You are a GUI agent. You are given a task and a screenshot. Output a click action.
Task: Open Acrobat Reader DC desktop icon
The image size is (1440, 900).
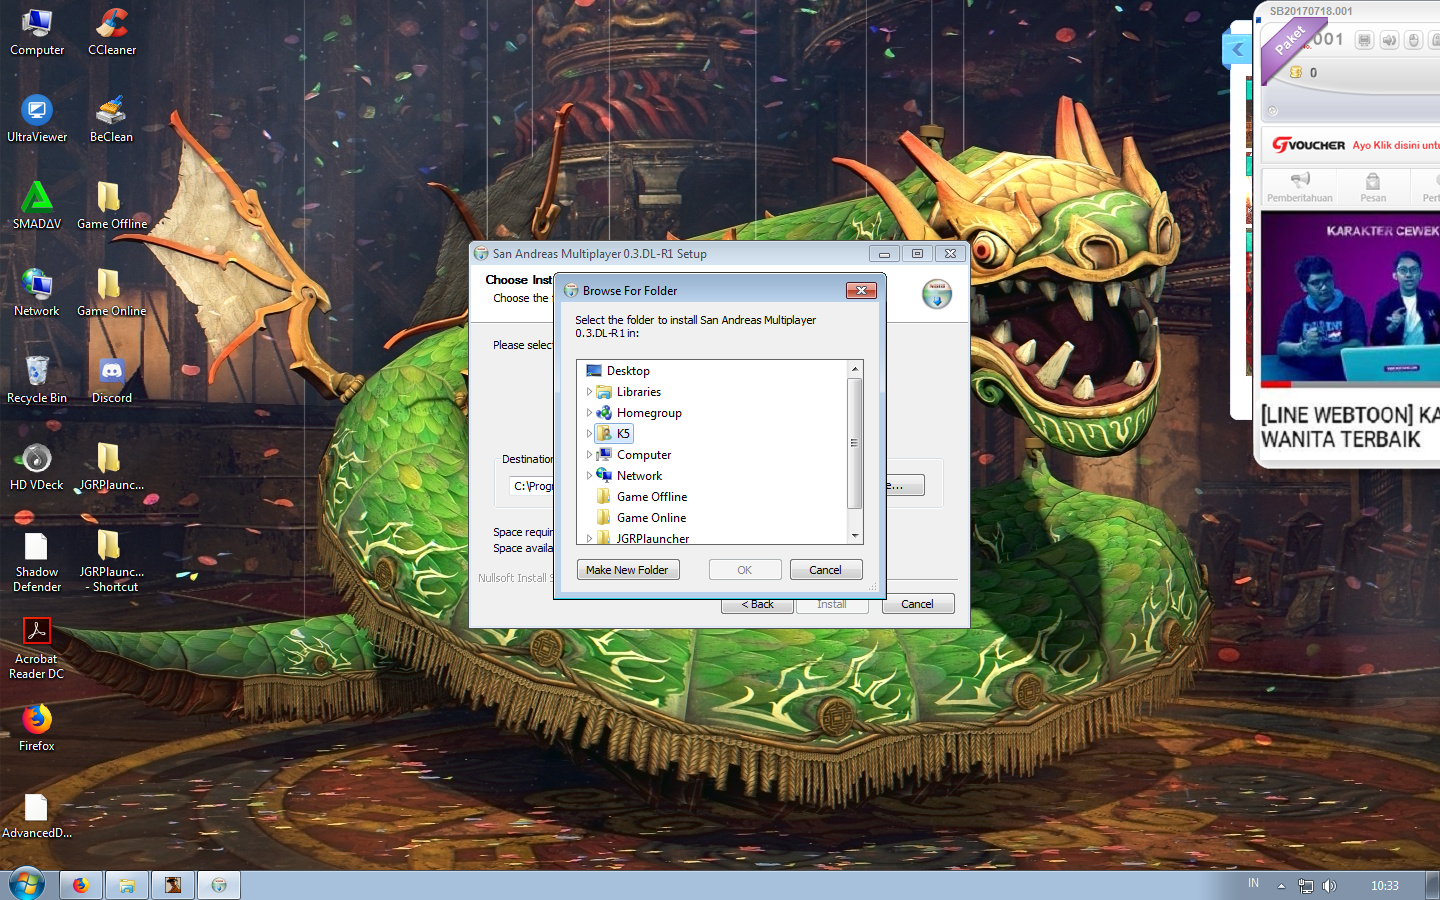click(x=37, y=648)
